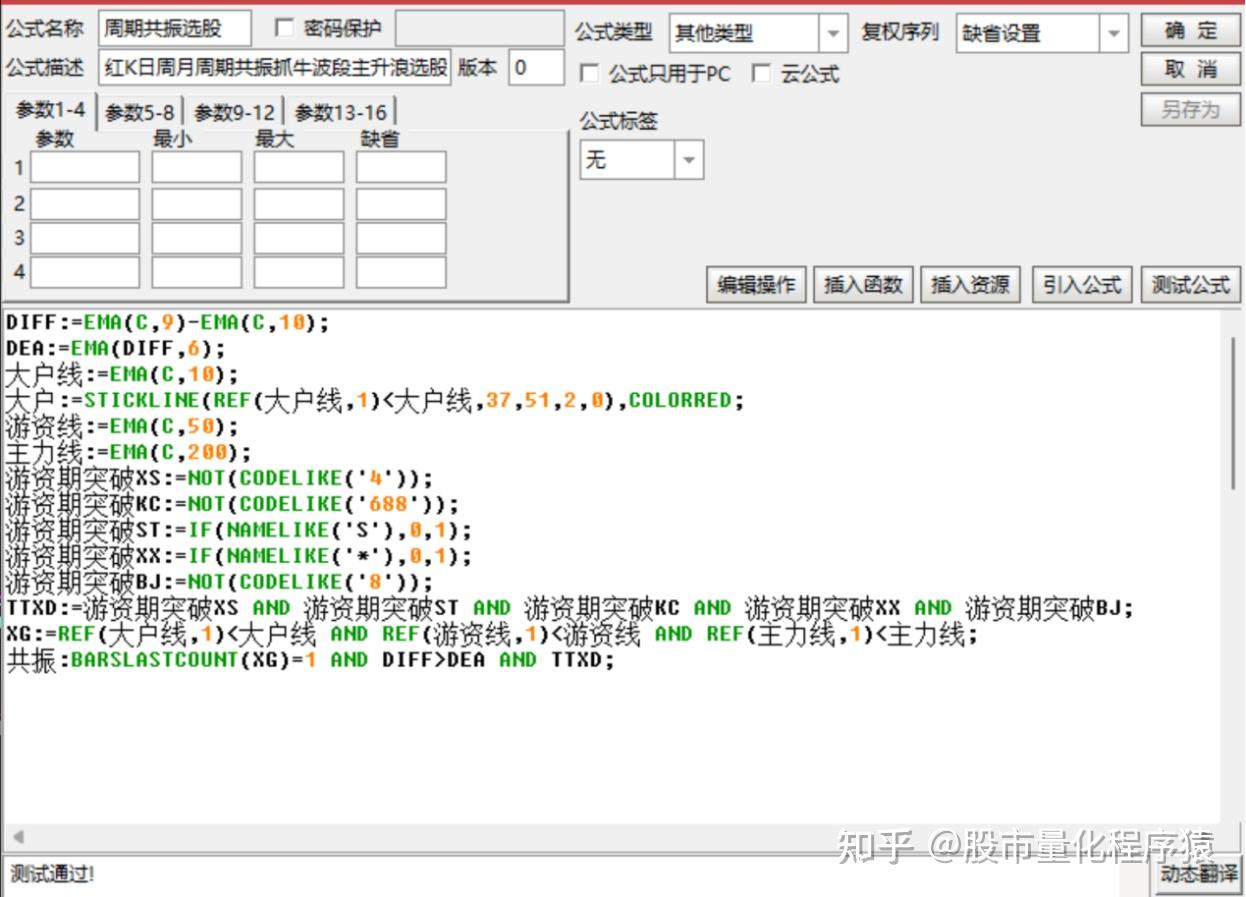Click the password field beside 密码保护

479,29
